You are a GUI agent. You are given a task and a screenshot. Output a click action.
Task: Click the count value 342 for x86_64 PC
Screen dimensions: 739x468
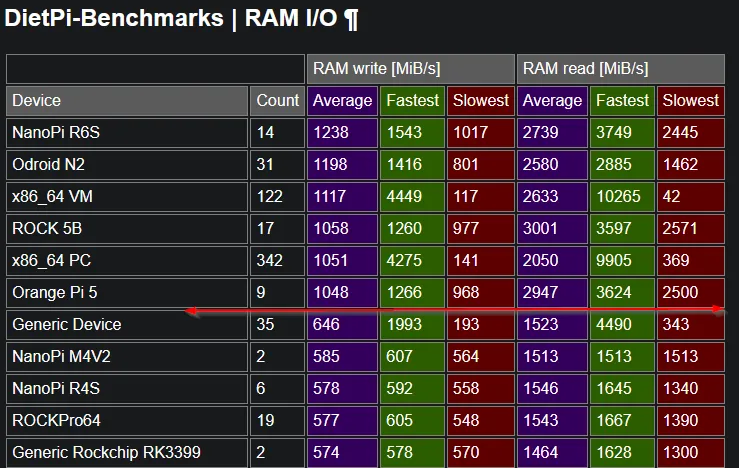coord(277,260)
